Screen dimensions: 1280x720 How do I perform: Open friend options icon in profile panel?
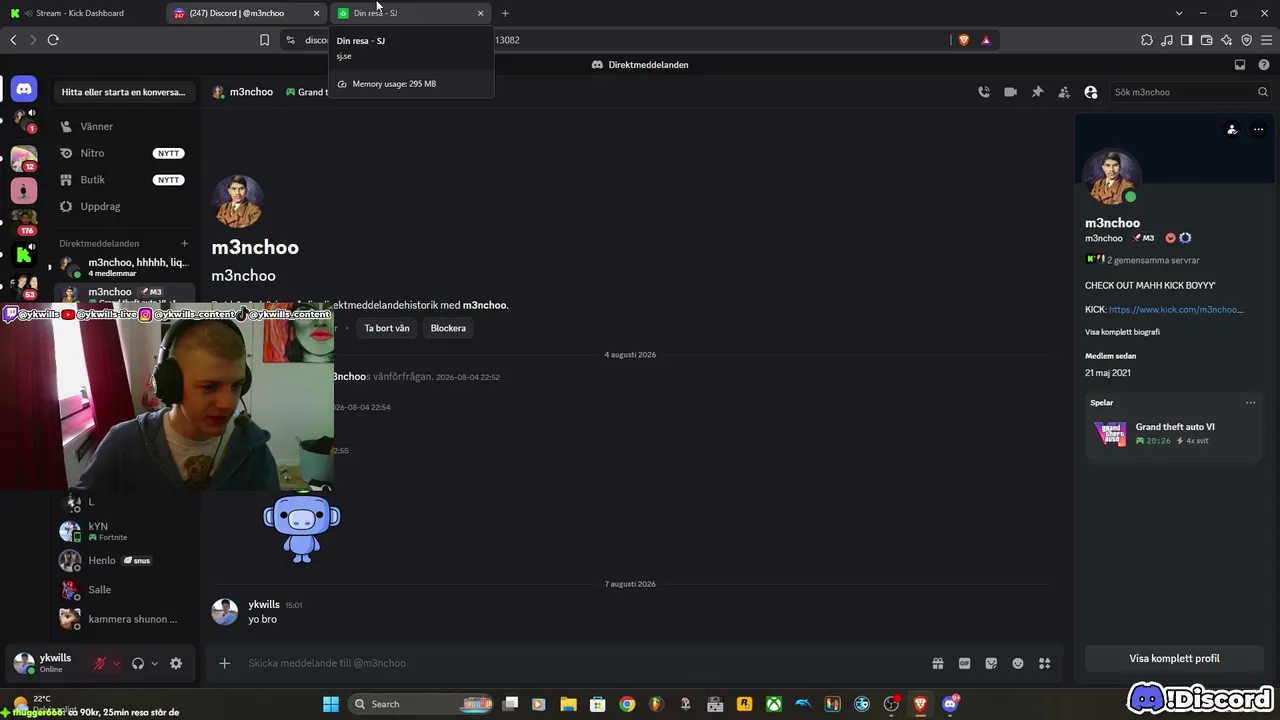(x=1232, y=129)
